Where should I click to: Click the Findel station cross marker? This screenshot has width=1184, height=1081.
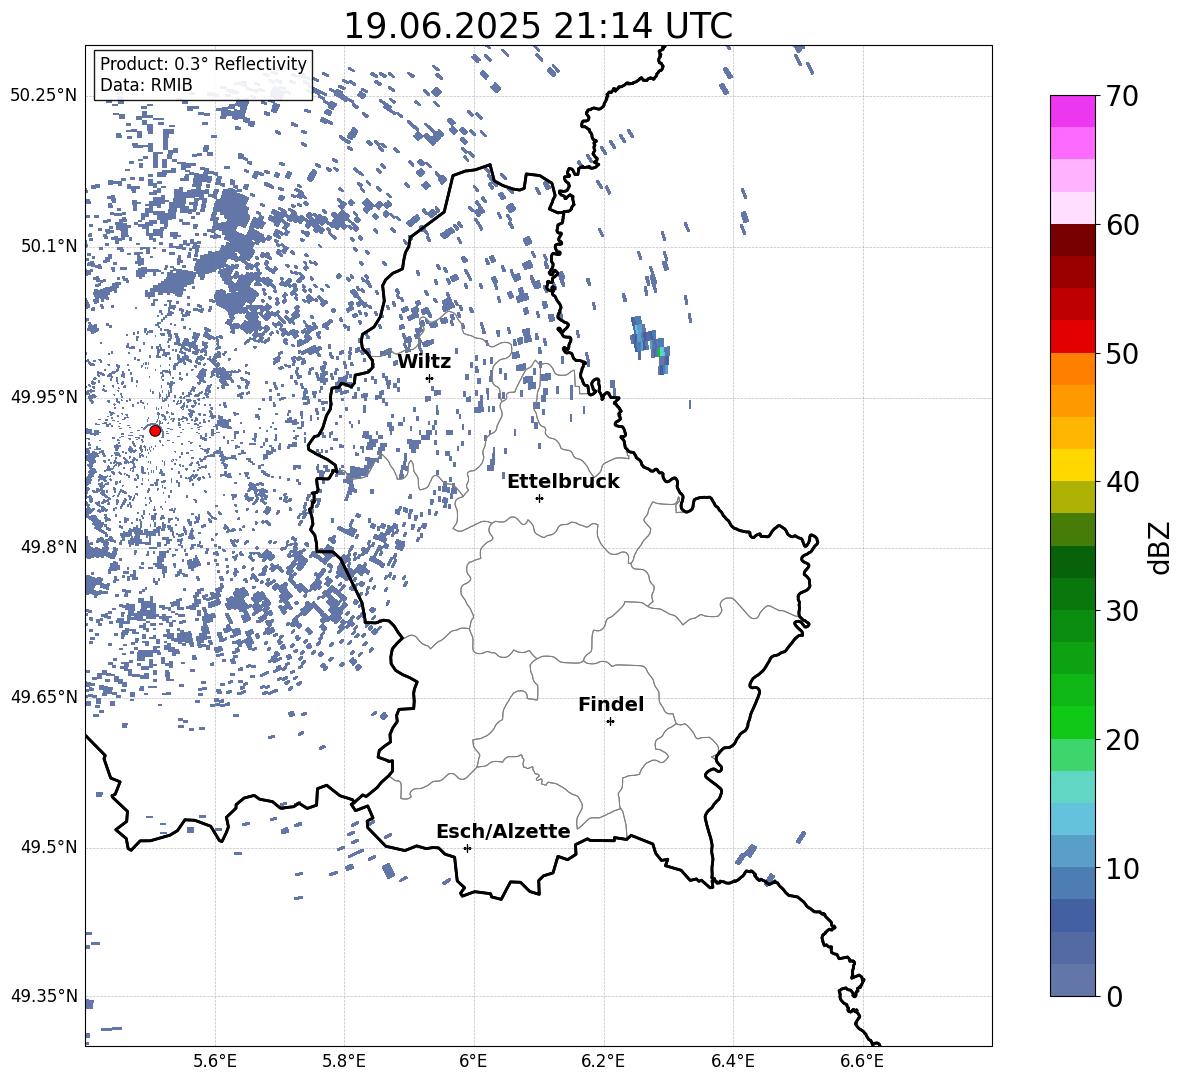pyautogui.click(x=610, y=722)
